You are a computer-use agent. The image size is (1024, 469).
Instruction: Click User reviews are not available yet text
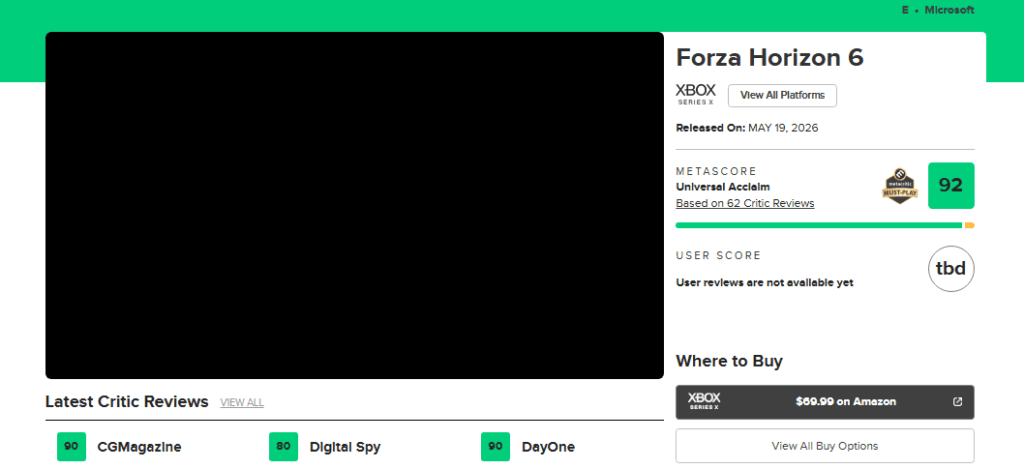pos(765,283)
